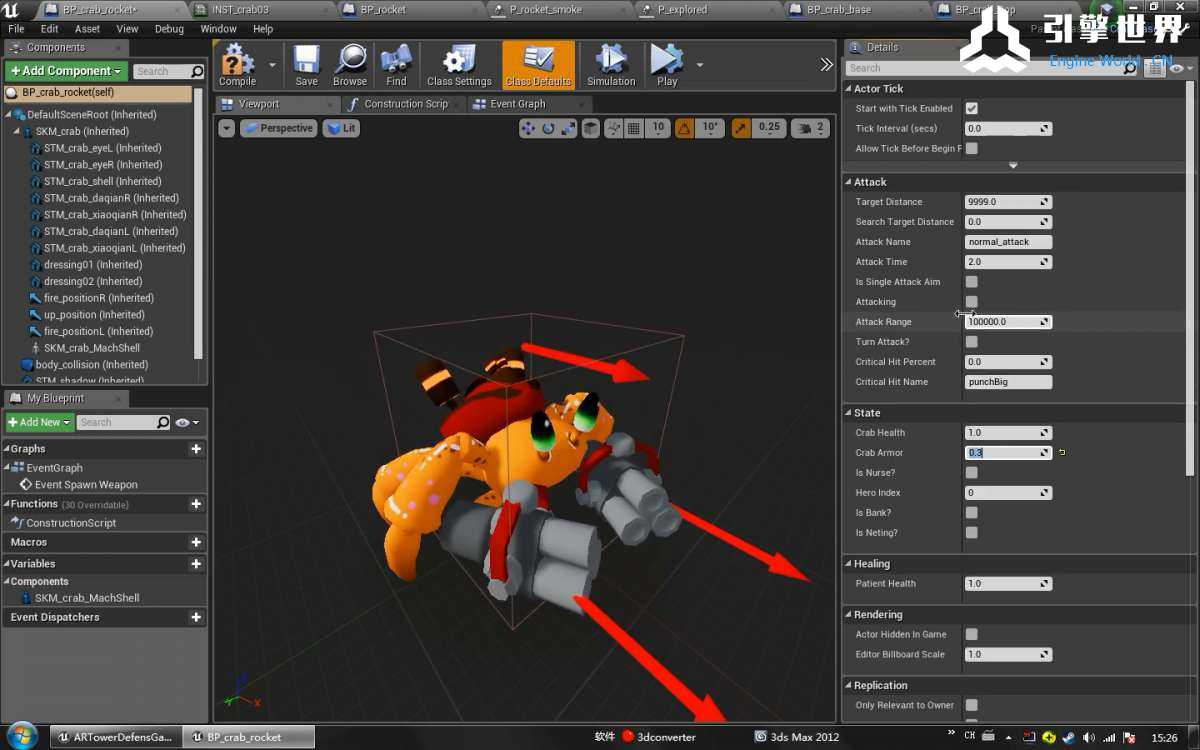Click the Attack Name text field
The width and height of the screenshot is (1200, 750).
point(1008,242)
